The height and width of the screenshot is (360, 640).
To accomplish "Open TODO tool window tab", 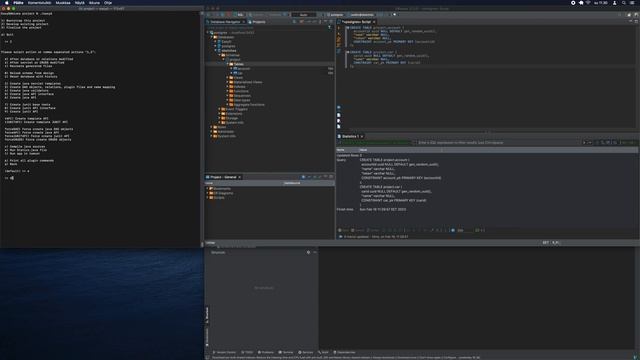I will [x=247, y=352].
